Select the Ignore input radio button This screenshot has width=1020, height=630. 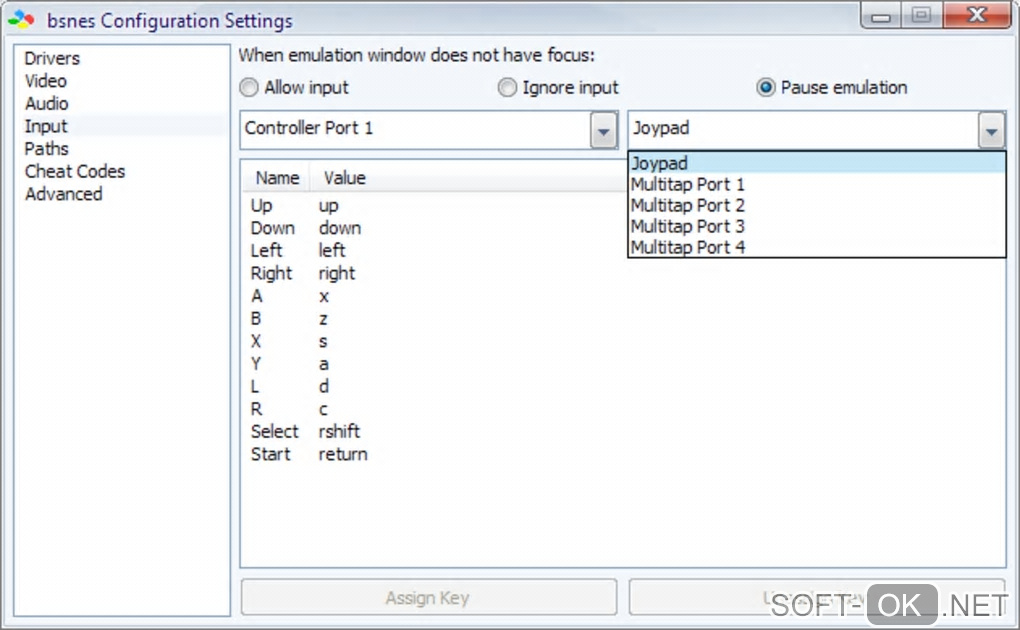507,88
